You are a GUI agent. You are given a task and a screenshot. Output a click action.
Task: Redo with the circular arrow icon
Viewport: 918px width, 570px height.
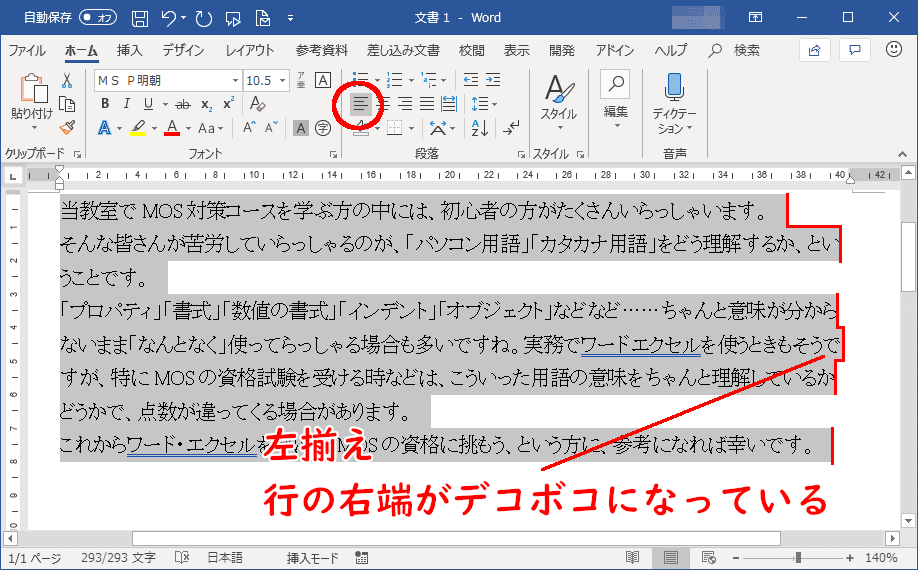pyautogui.click(x=203, y=19)
